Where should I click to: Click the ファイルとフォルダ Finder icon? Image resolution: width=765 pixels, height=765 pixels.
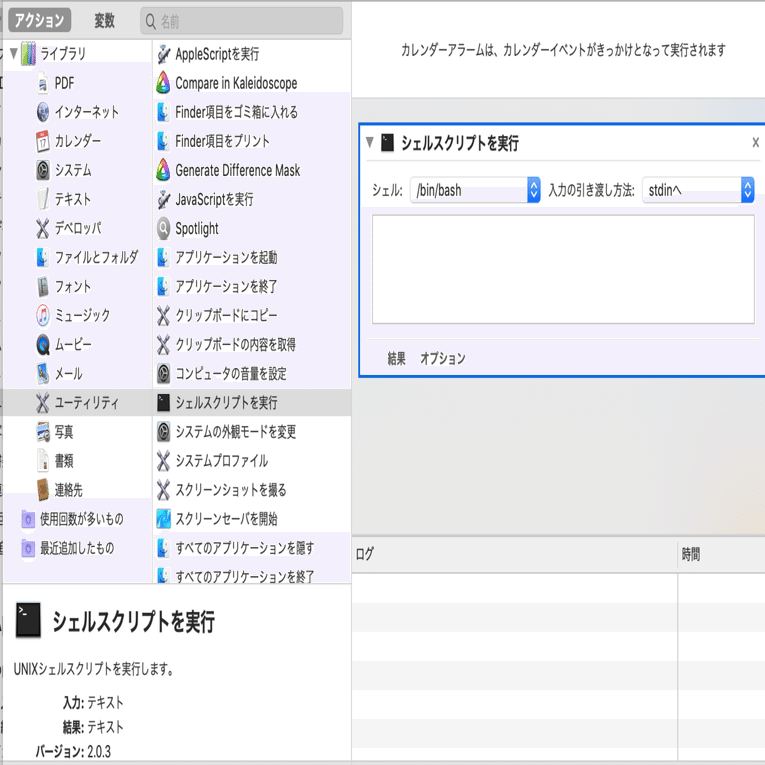point(42,257)
